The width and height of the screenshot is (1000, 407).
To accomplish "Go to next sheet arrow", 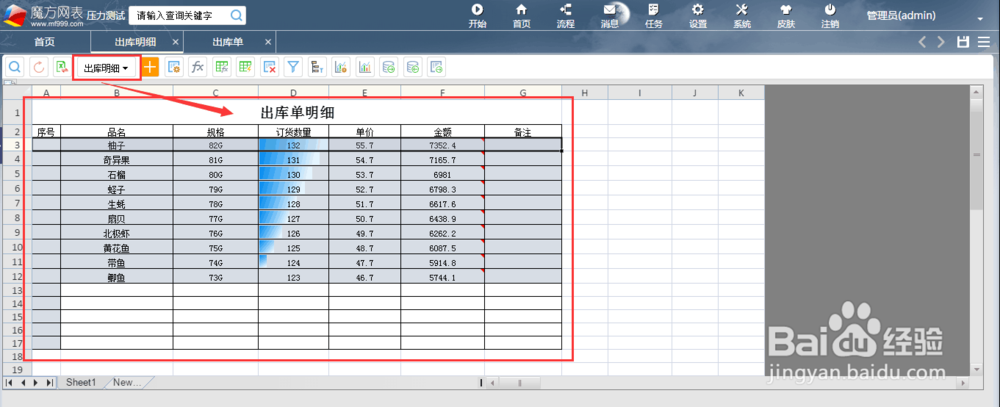I will [x=35, y=383].
